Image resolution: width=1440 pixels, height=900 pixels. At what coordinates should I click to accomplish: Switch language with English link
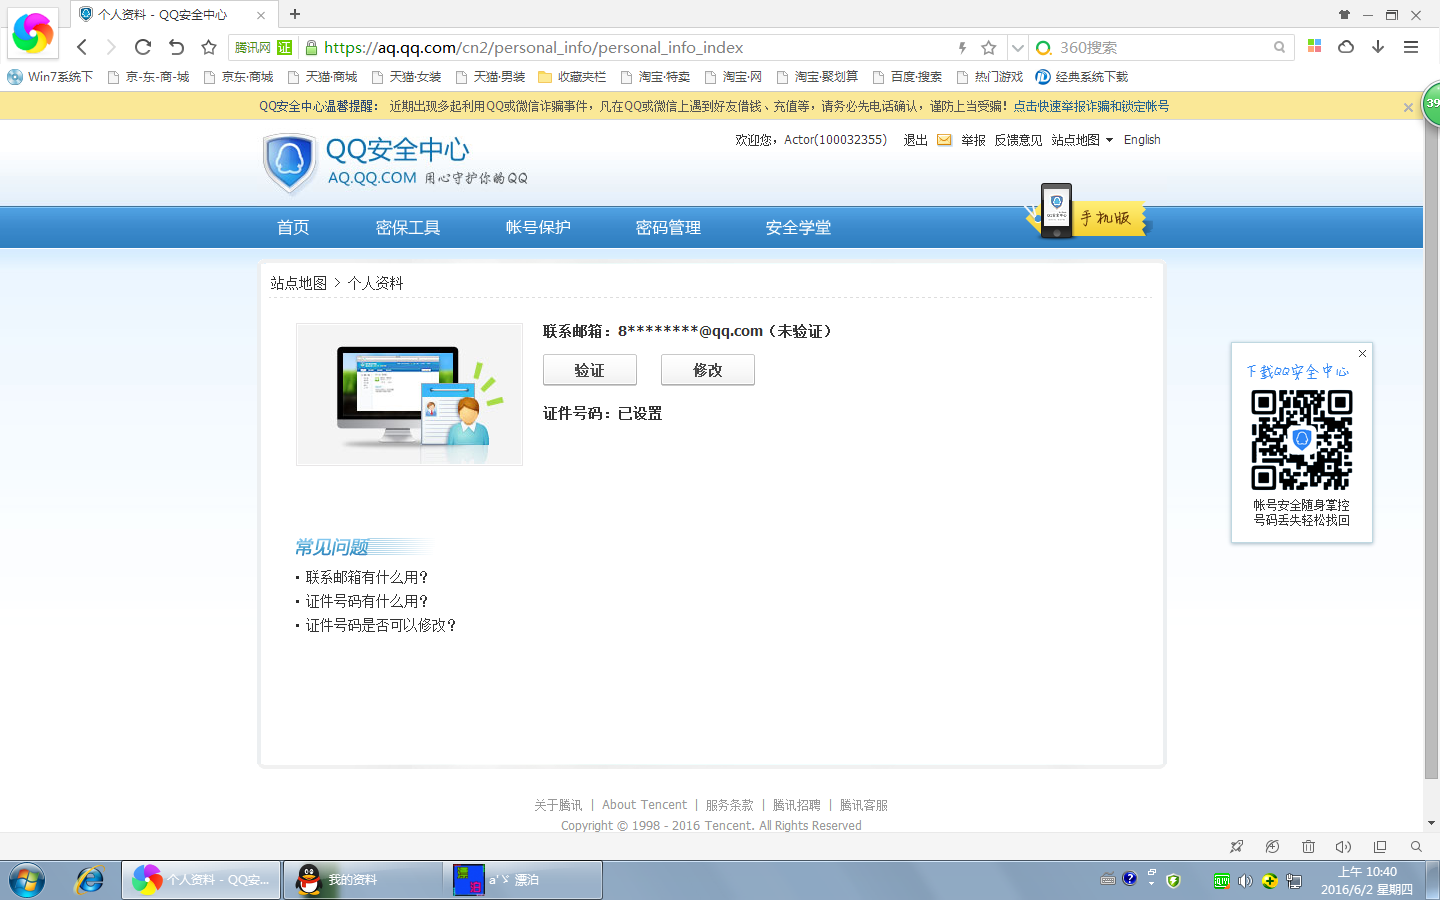coord(1142,140)
